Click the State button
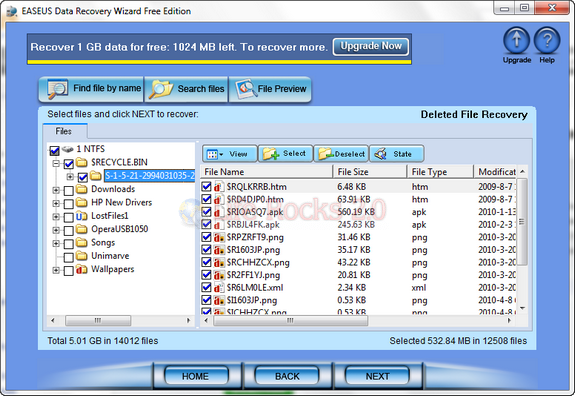Viewport: 575px width, 396px height. click(397, 154)
